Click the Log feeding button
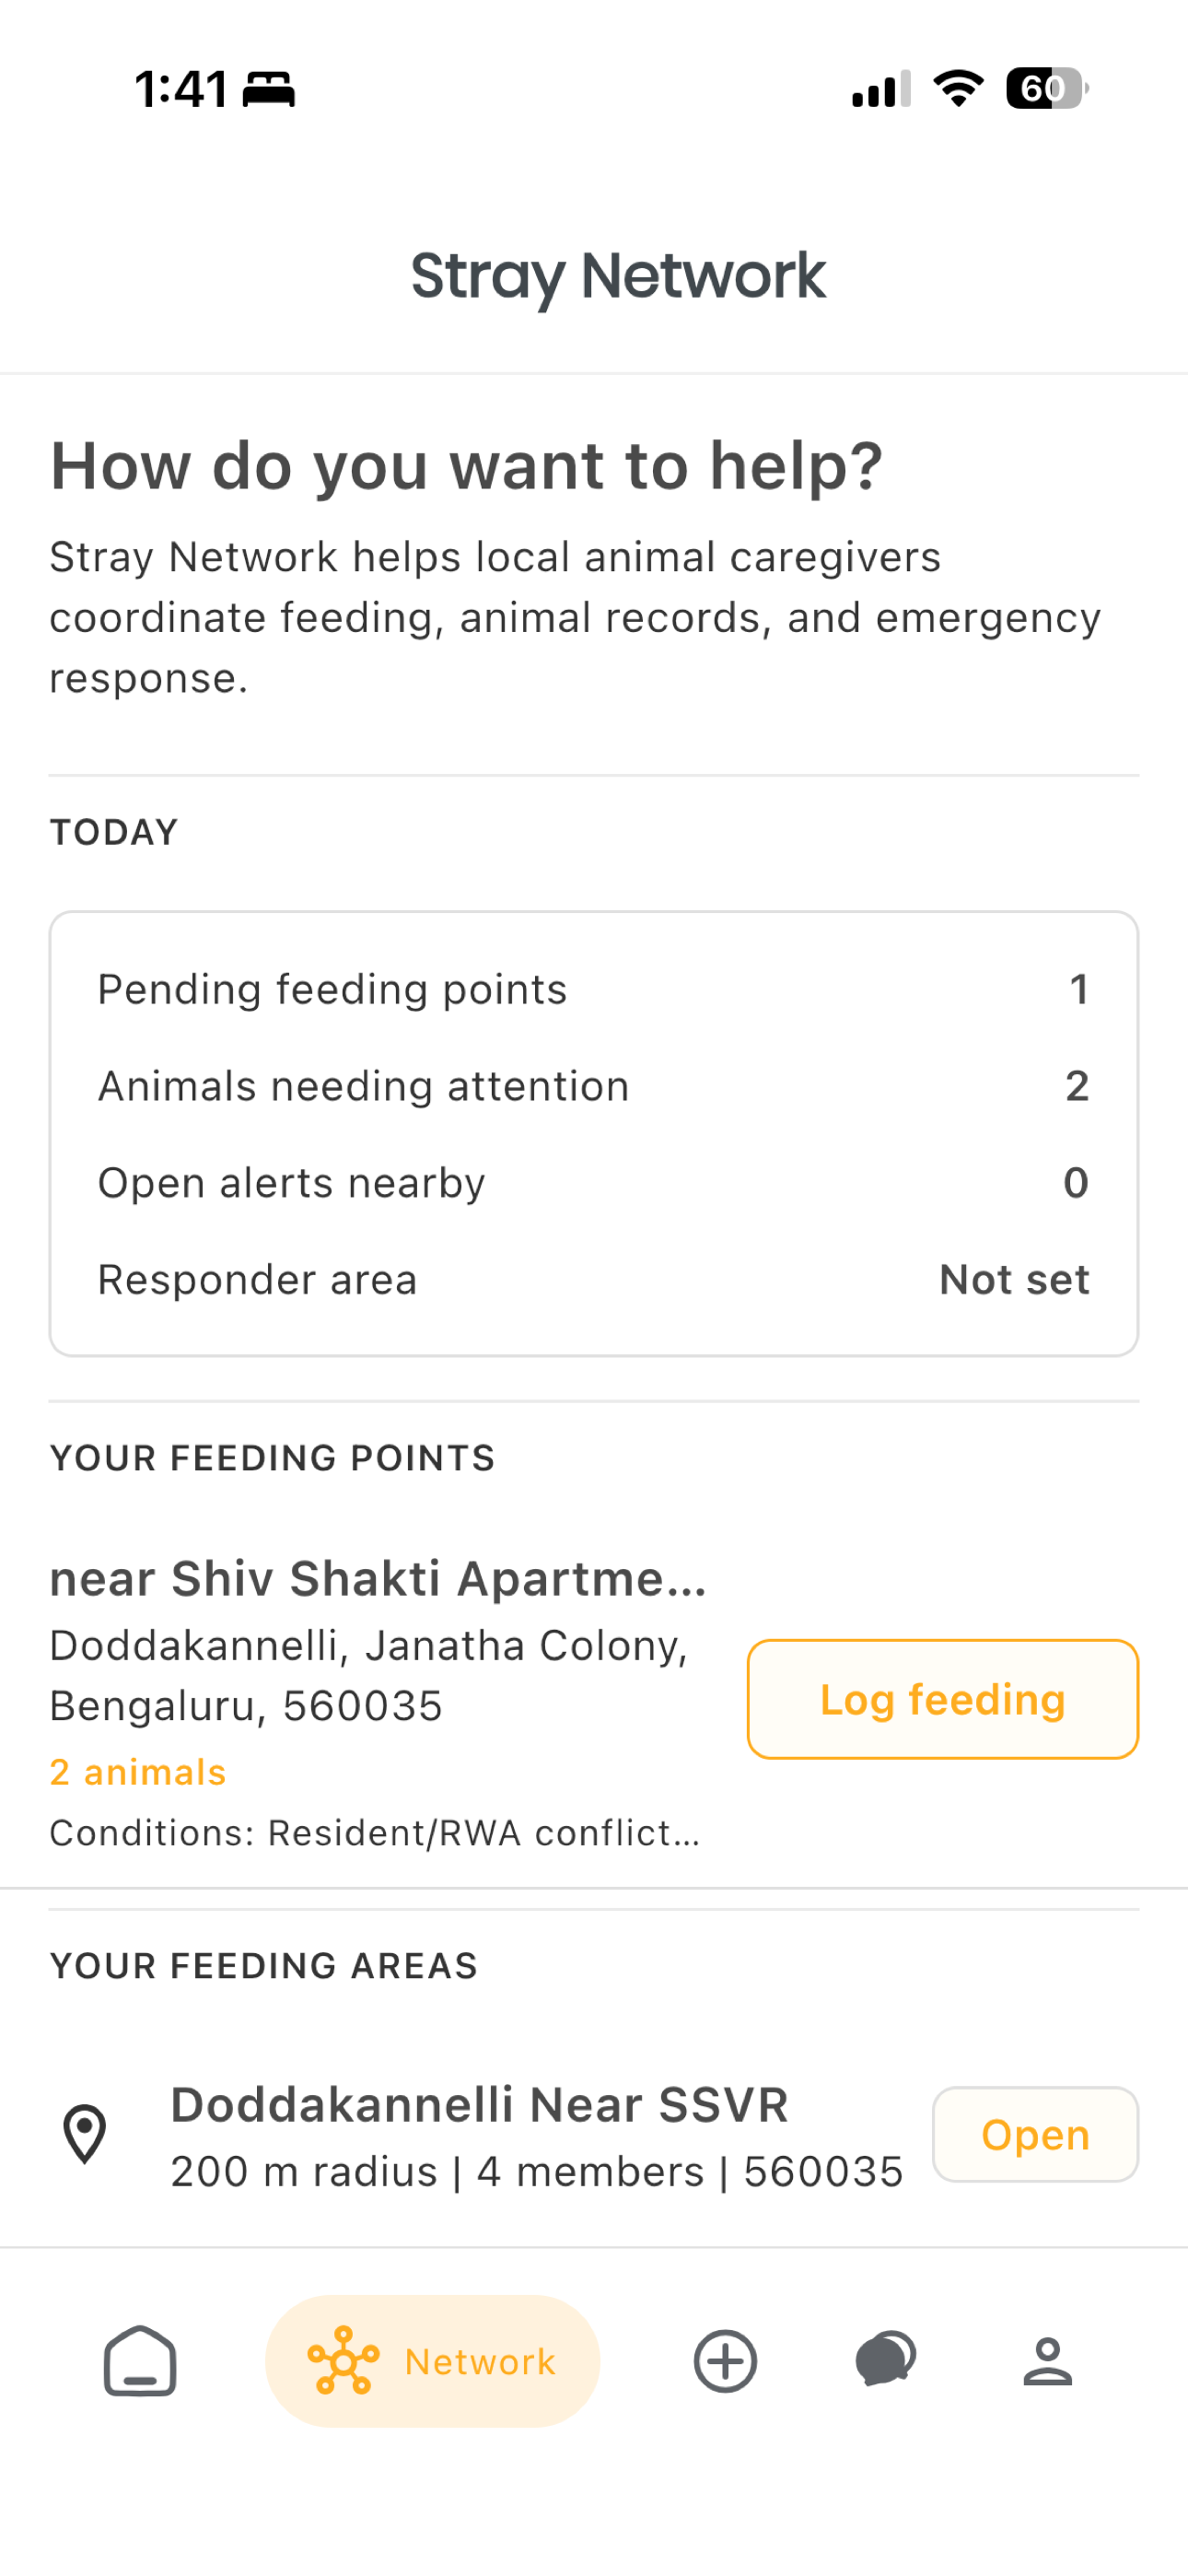 point(942,1699)
